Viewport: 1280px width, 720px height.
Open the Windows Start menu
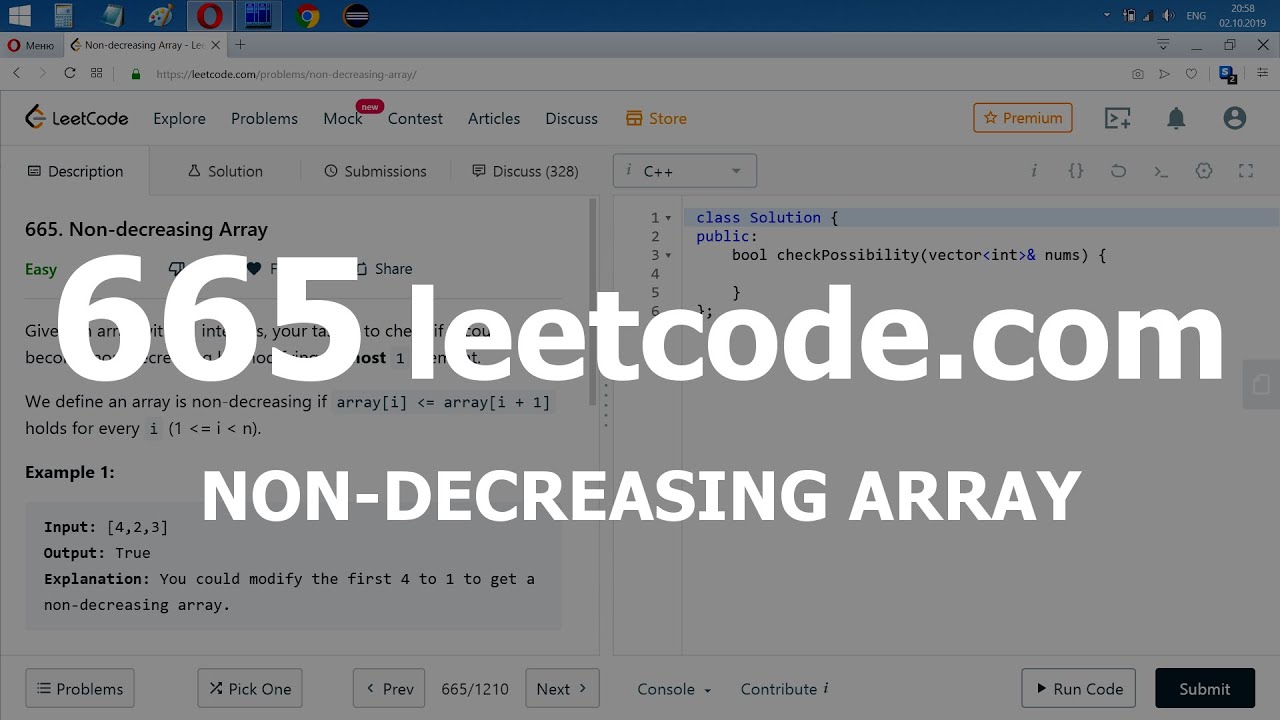click(x=18, y=15)
